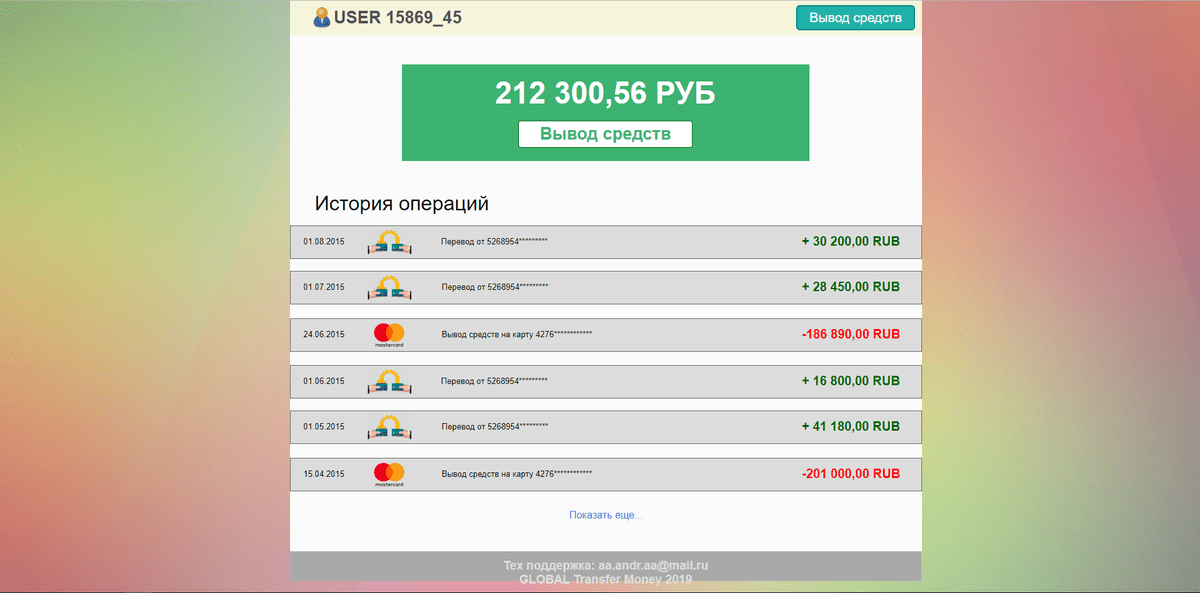The image size is (1200, 593).
Task: Click the date 01.05.2015
Action: pos(324,427)
